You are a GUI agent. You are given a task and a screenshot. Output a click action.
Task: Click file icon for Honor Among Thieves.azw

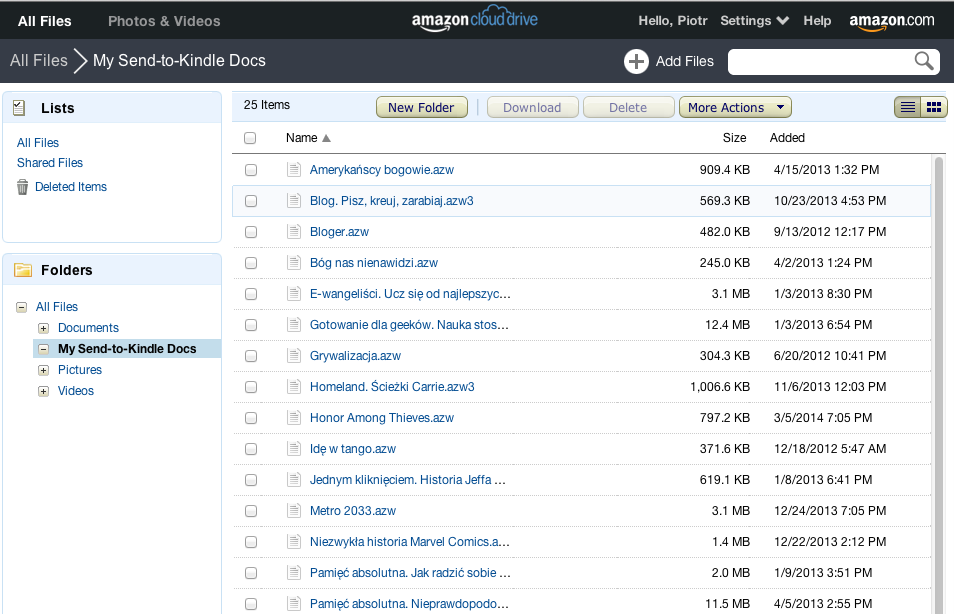294,418
